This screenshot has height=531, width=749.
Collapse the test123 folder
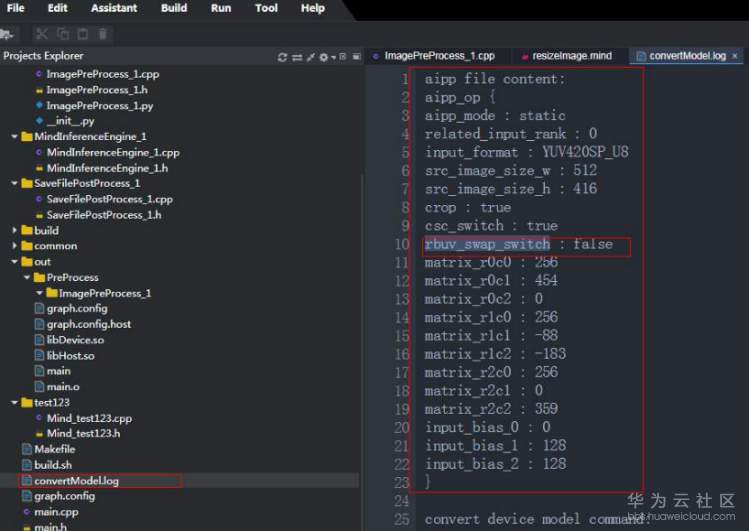(x=14, y=403)
